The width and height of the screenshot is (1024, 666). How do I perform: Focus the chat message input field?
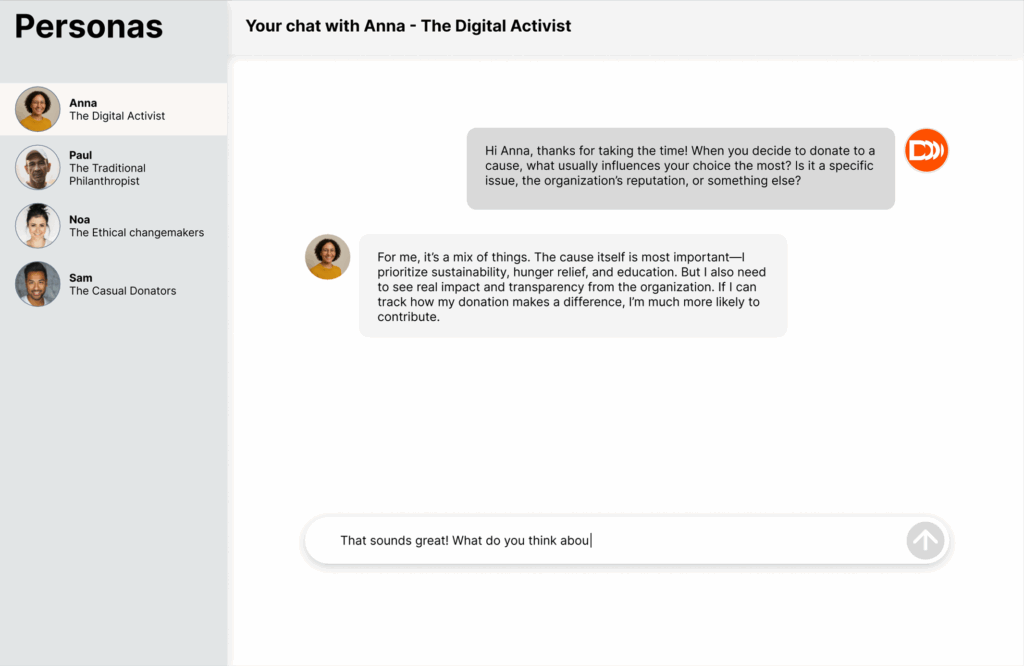600,541
